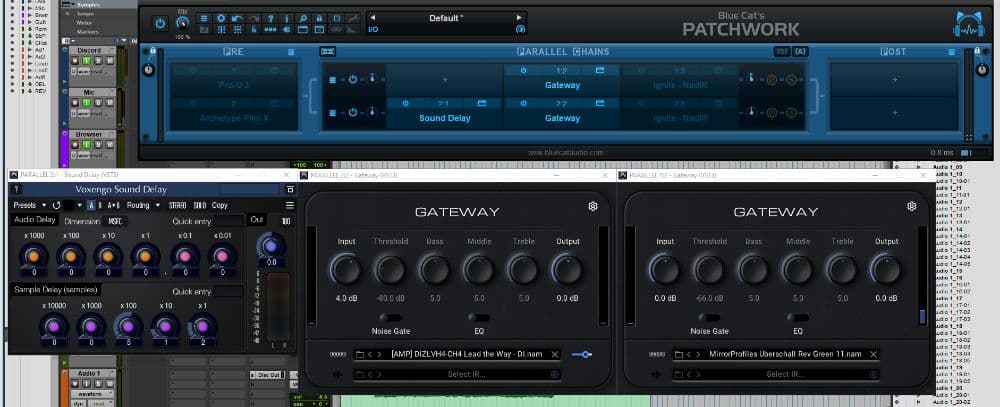Image resolution: width=1000 pixels, height=407 pixels.
Task: Toggle EQ in the MirrorProfiles Gateway window
Action: (797, 317)
